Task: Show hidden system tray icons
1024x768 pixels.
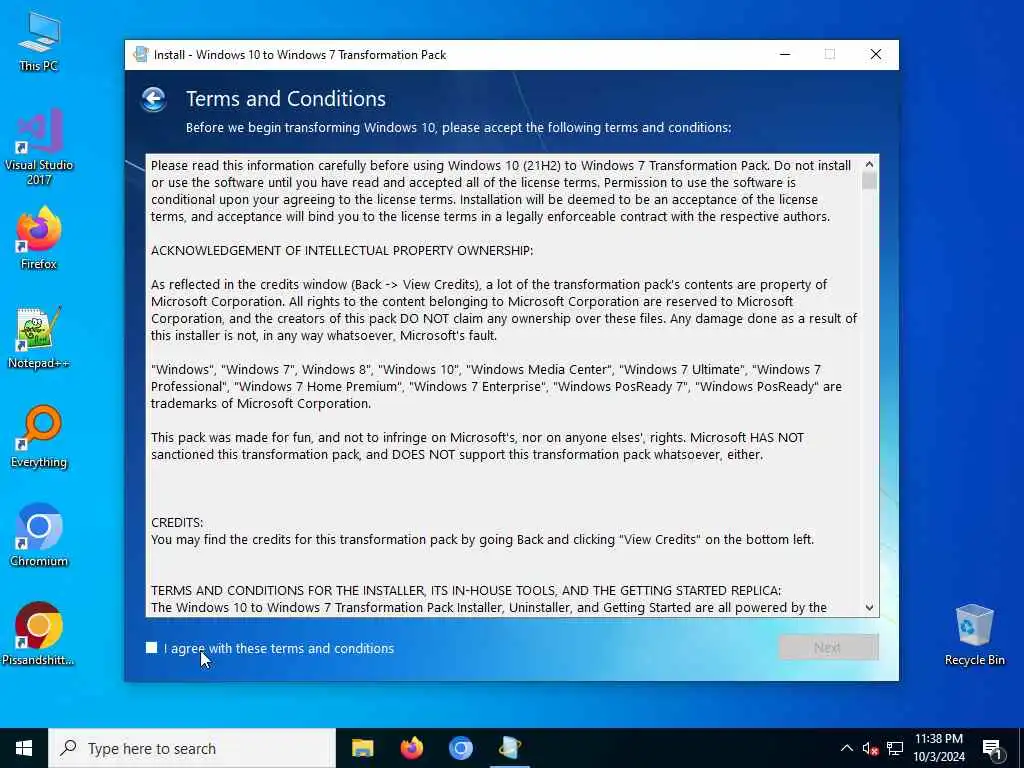Action: click(846, 748)
